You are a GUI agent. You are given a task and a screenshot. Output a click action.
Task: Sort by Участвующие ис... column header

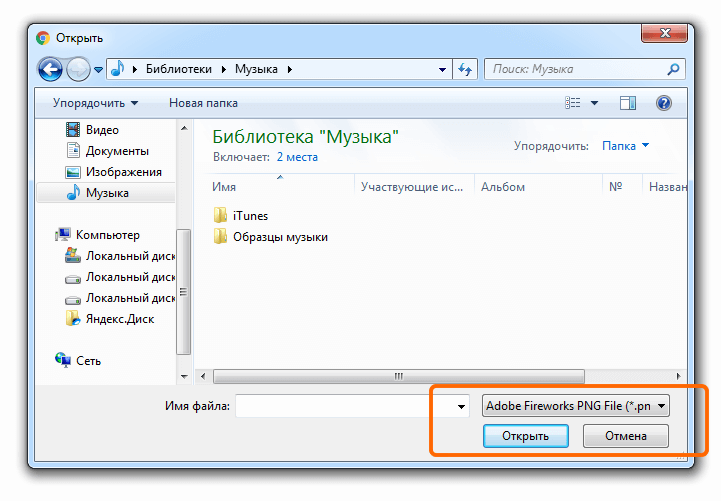click(x=412, y=187)
